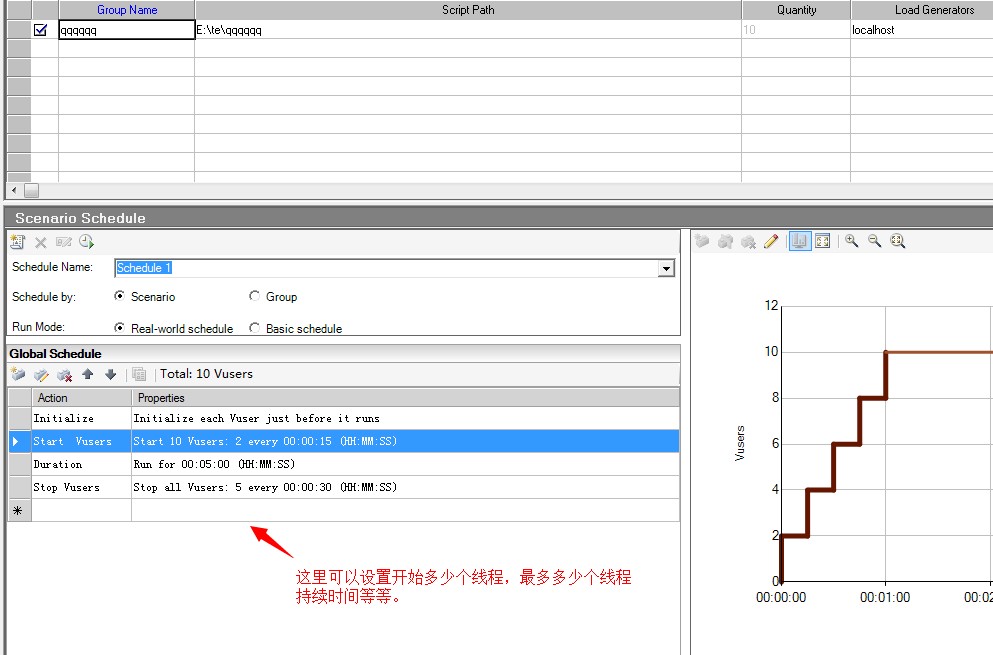
Task: Click the Script Path column header
Action: pos(468,10)
